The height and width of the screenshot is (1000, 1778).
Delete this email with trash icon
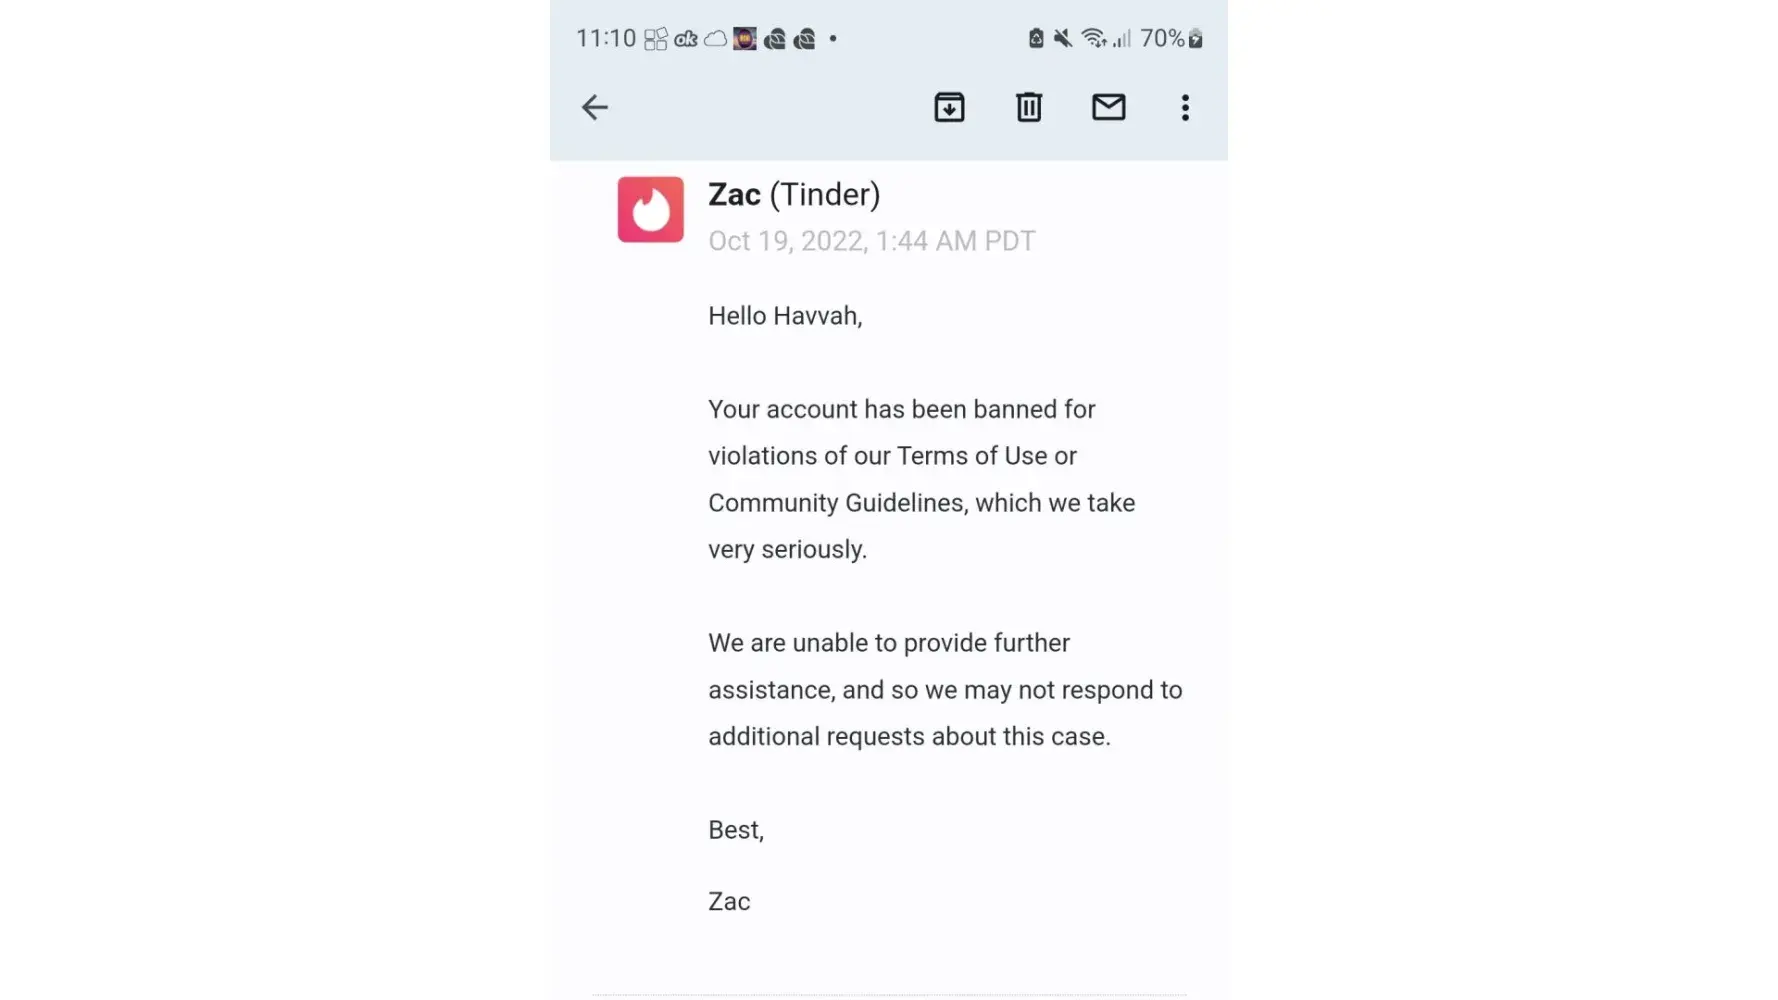pyautogui.click(x=1028, y=107)
